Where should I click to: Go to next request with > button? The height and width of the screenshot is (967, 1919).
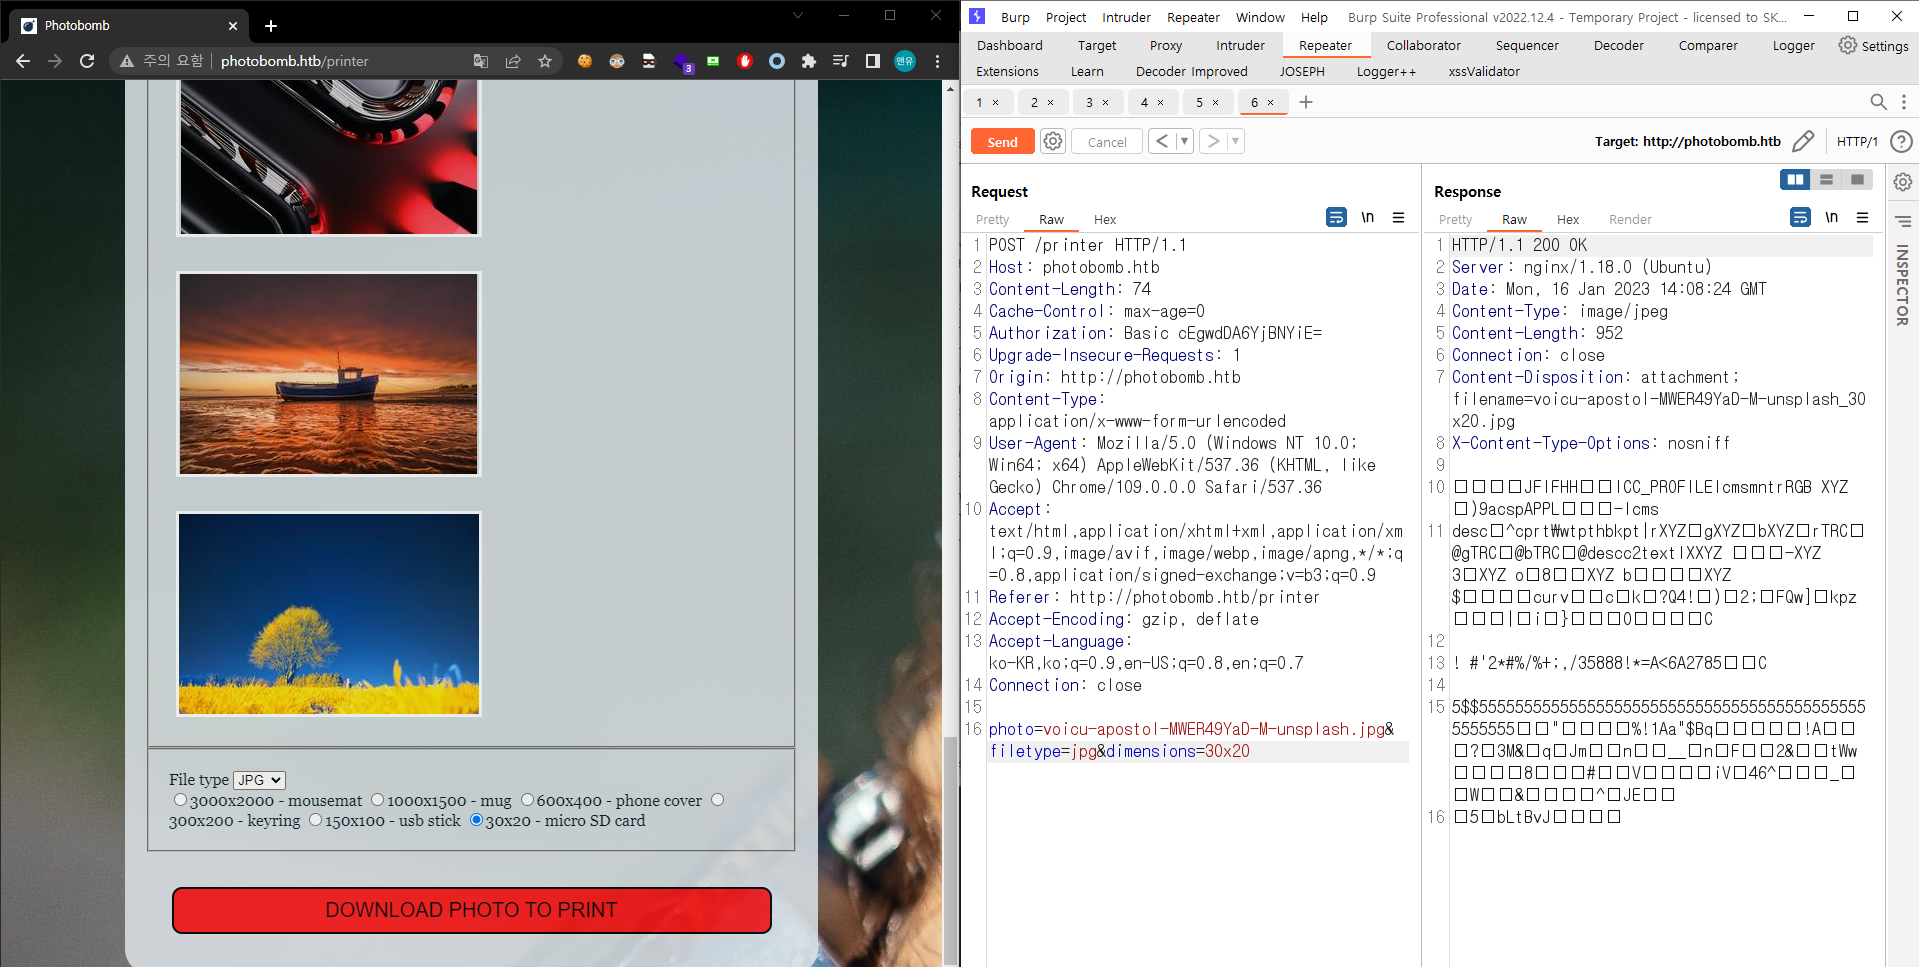pyautogui.click(x=1213, y=141)
